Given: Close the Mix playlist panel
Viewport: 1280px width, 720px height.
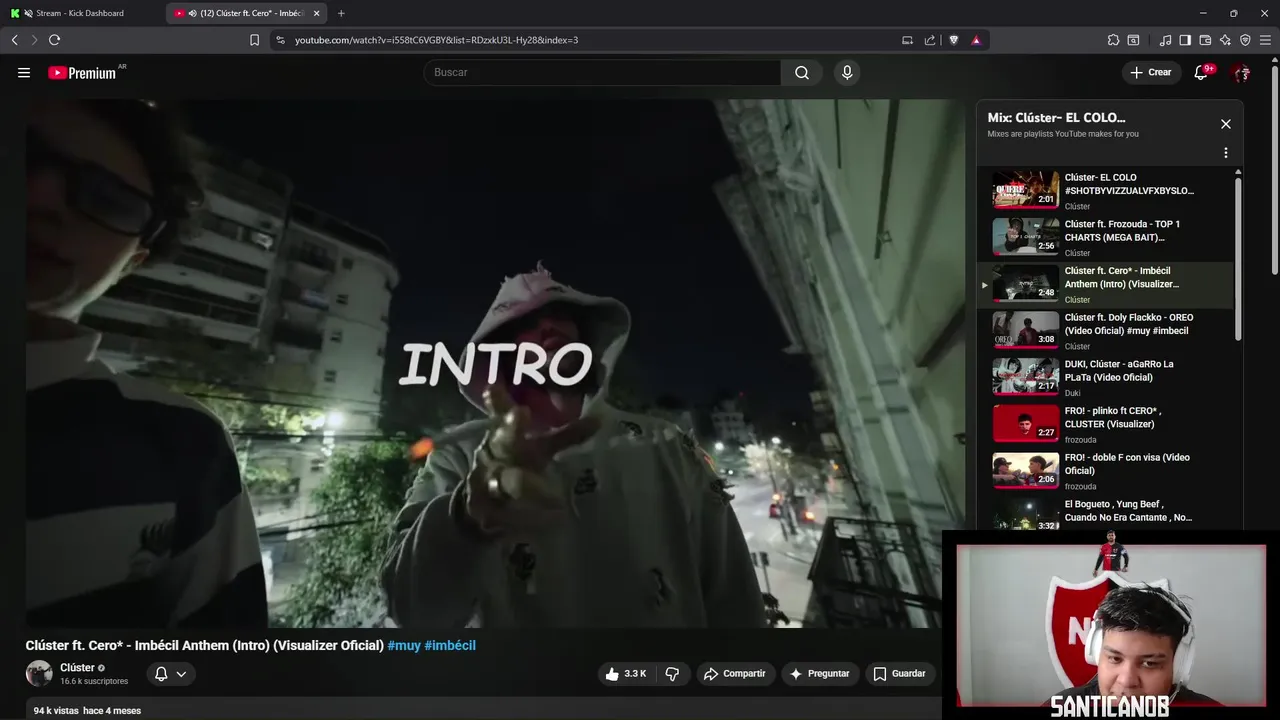Looking at the screenshot, I should click(1226, 124).
